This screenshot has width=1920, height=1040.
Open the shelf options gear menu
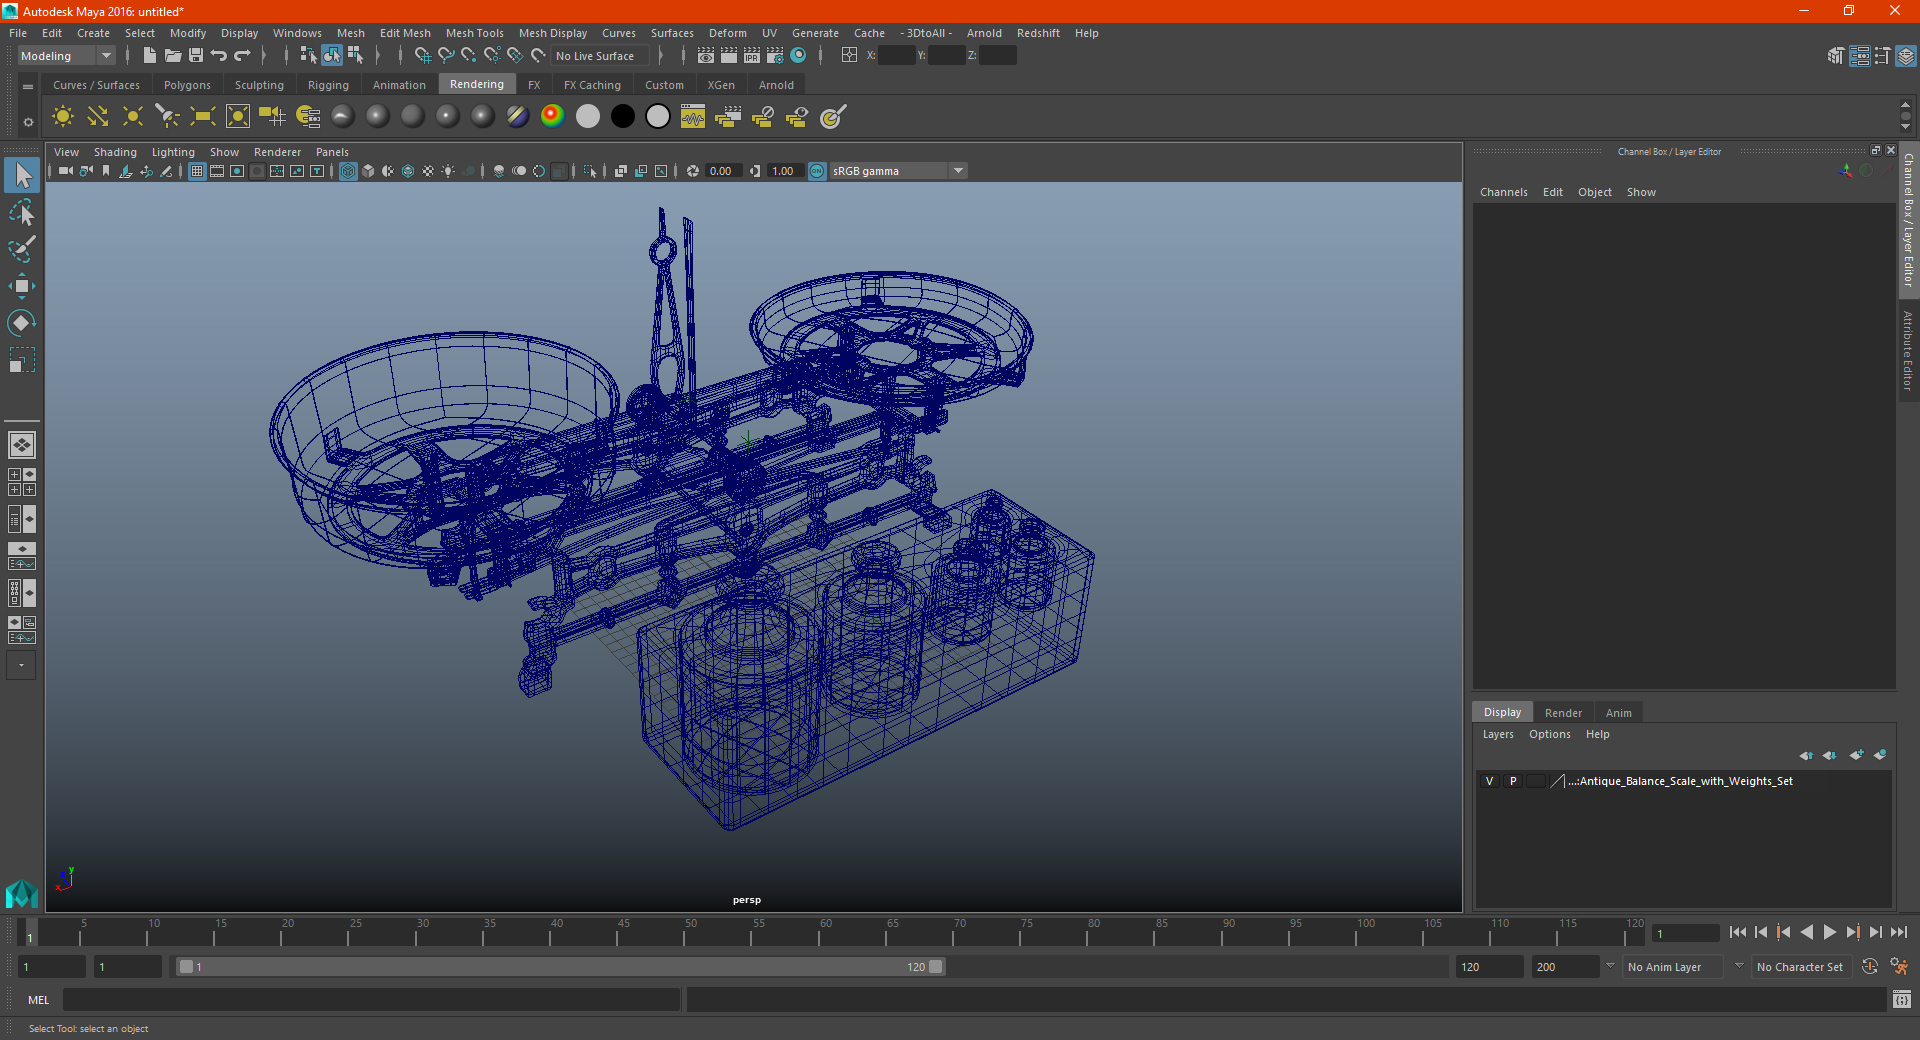(x=28, y=122)
